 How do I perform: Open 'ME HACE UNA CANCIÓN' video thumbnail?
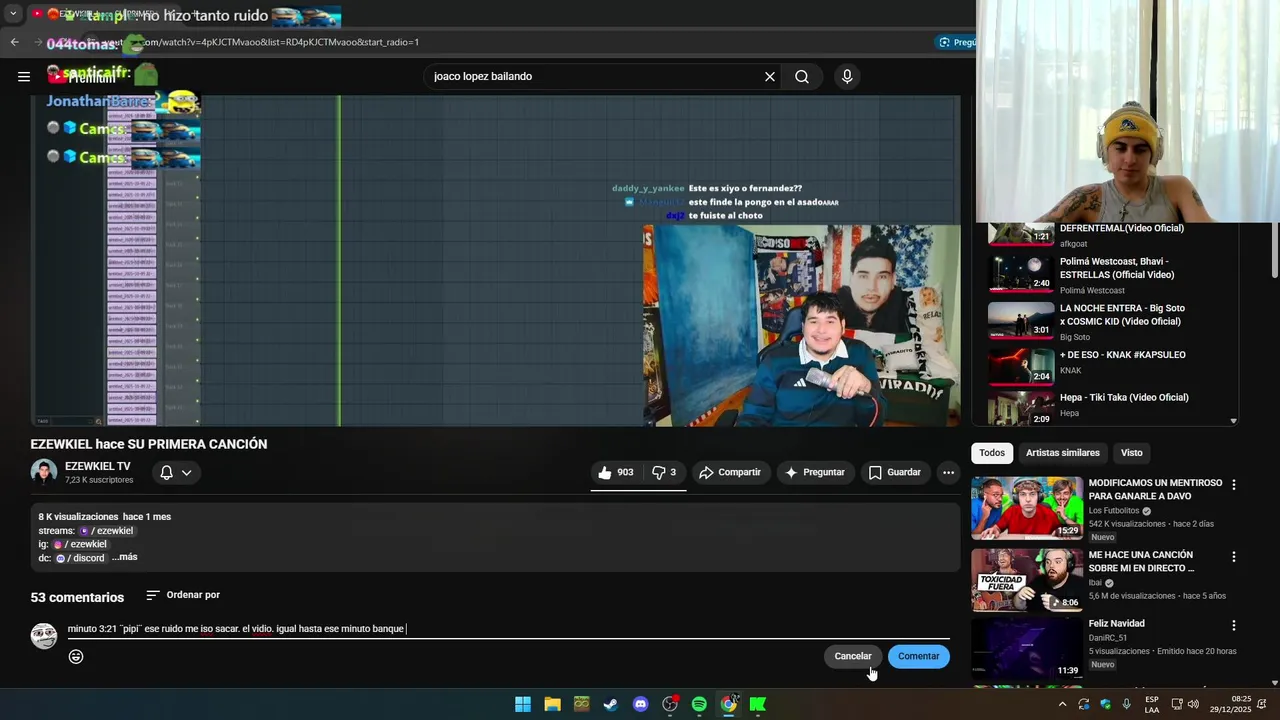[1026, 580]
